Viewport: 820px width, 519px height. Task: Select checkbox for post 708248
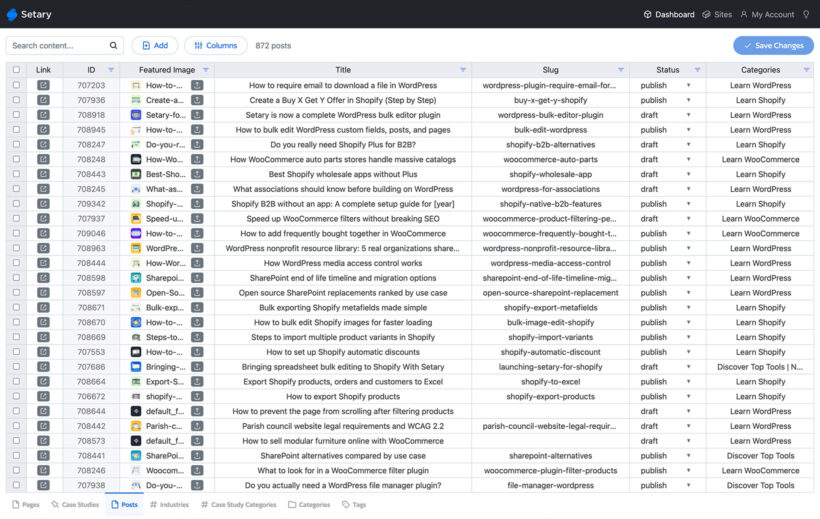pyautogui.click(x=16, y=159)
